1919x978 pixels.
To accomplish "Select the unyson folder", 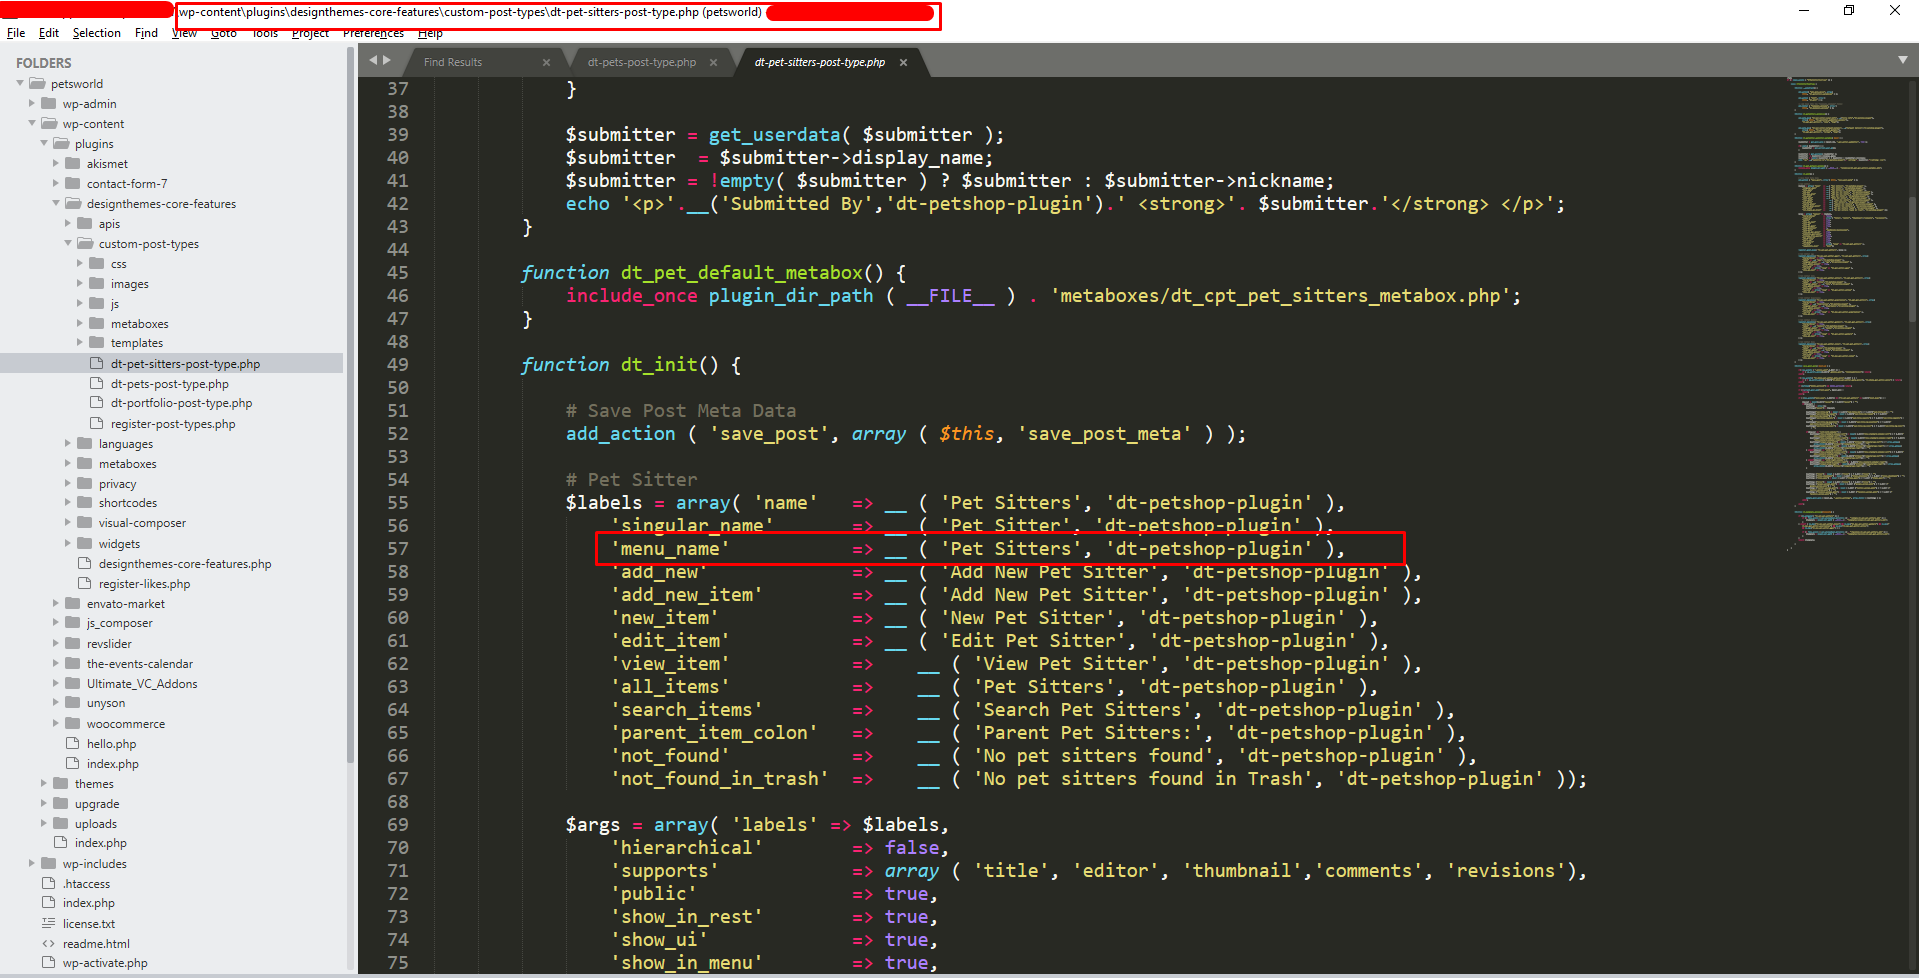I will pyautogui.click(x=105, y=703).
